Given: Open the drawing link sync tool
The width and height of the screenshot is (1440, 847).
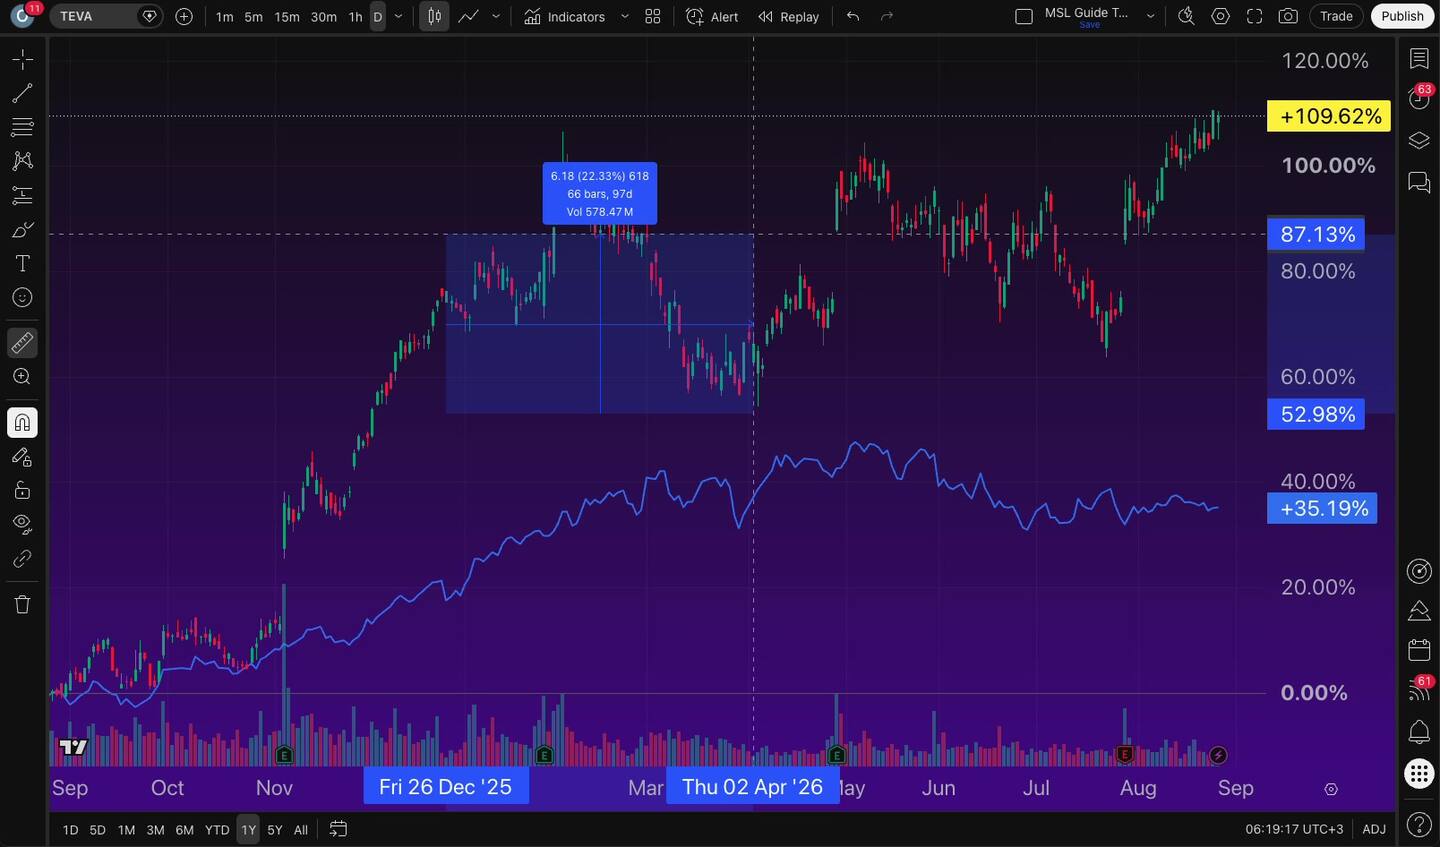Looking at the screenshot, I should (22, 559).
